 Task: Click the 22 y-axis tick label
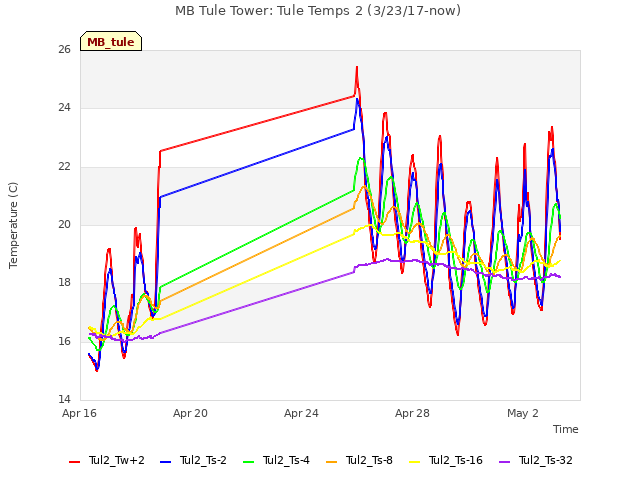coord(64,167)
